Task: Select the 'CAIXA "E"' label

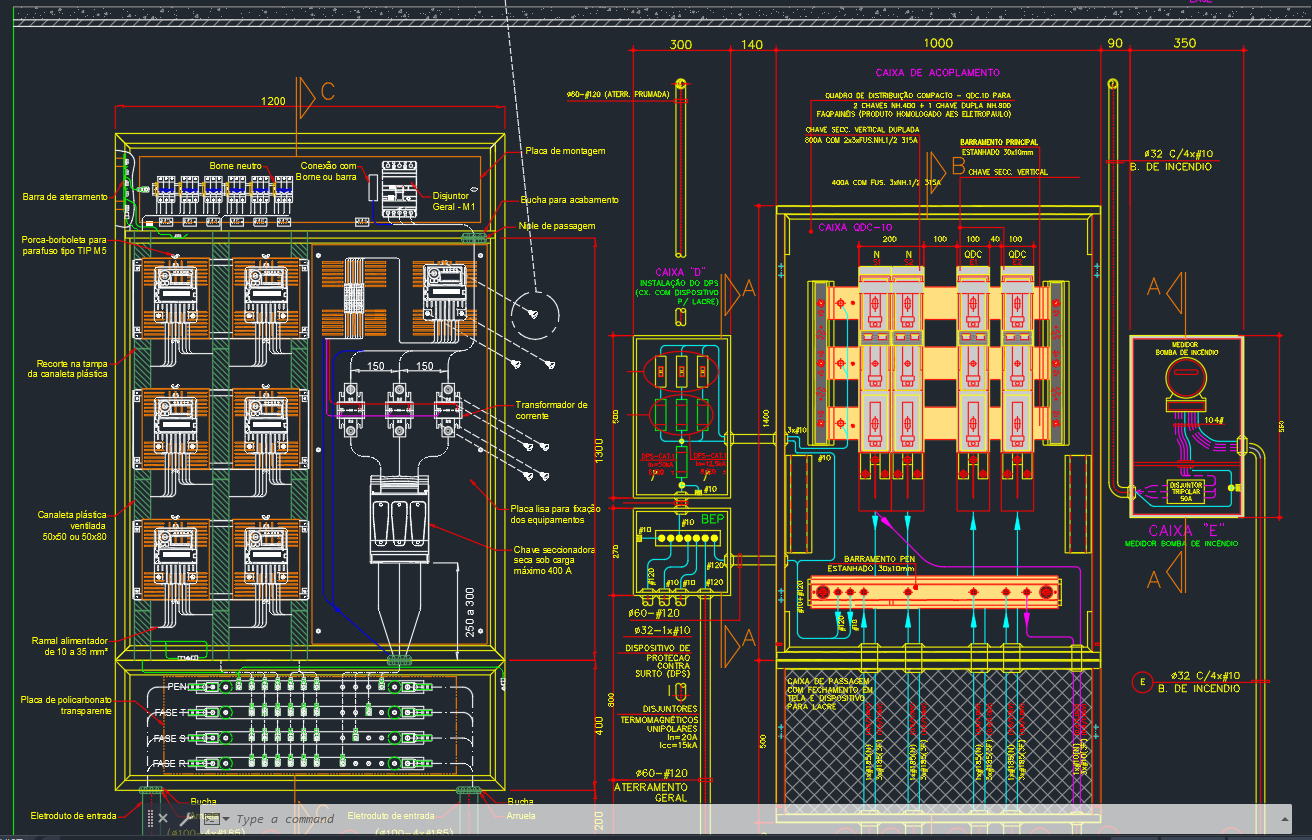Action: pos(1185,530)
